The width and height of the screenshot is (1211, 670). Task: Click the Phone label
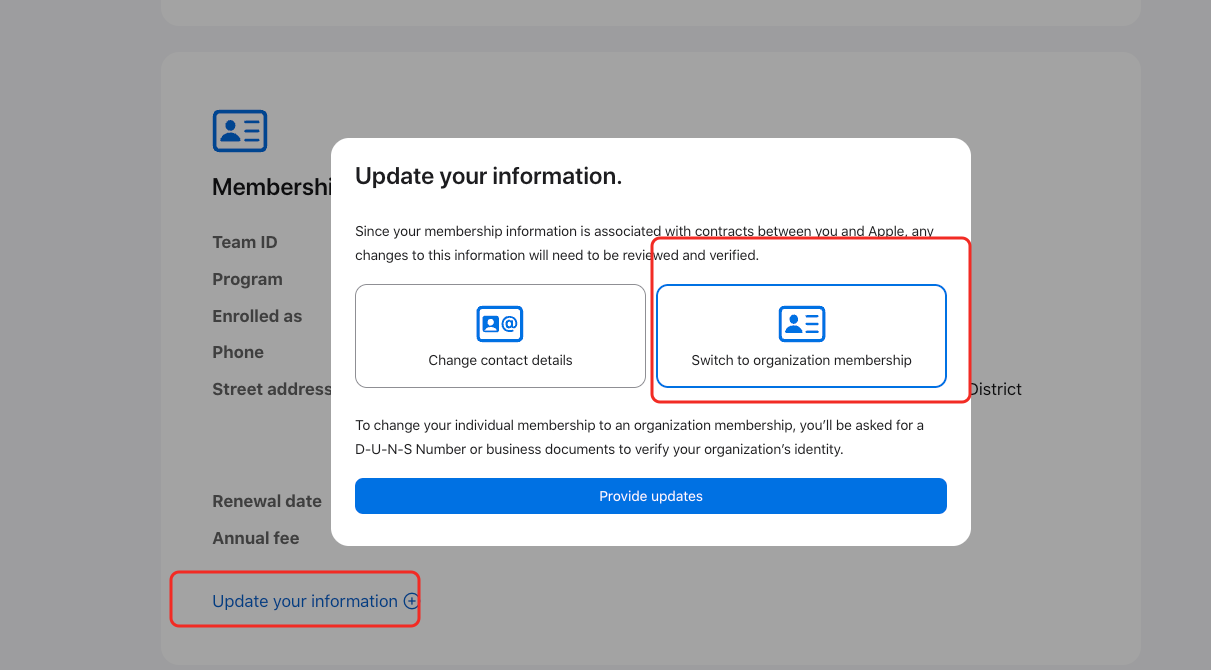[x=238, y=352]
